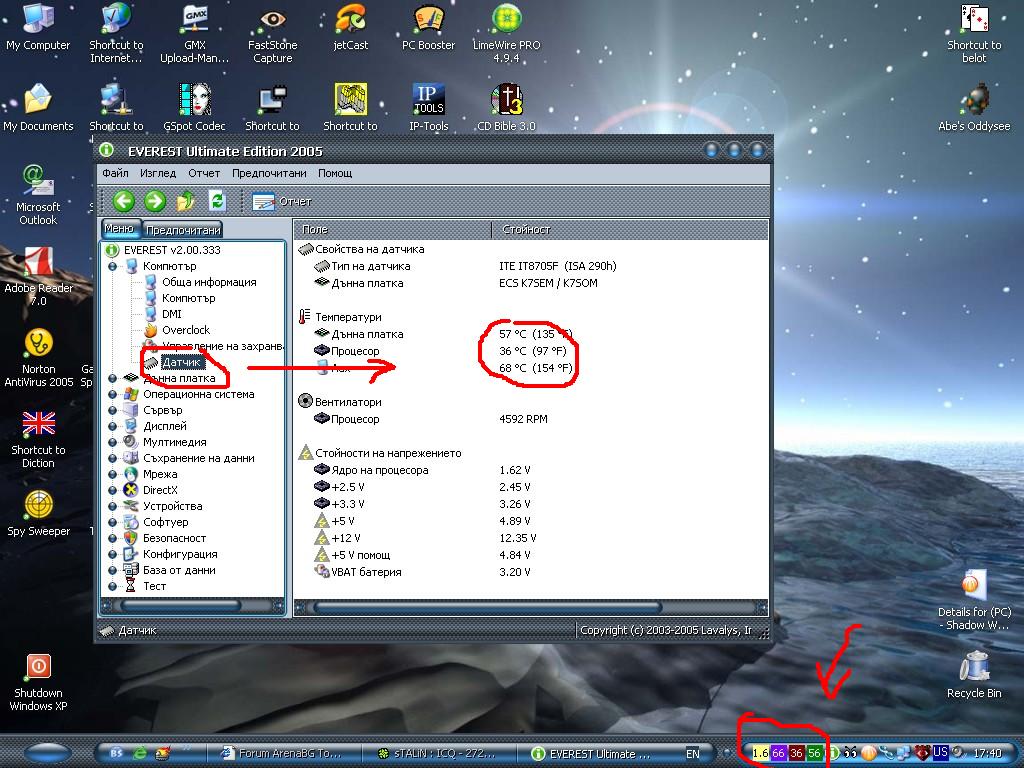This screenshot has height=768, width=1024.
Task: Click the Refresh icon in EVEREST toolbar
Action: (x=217, y=201)
